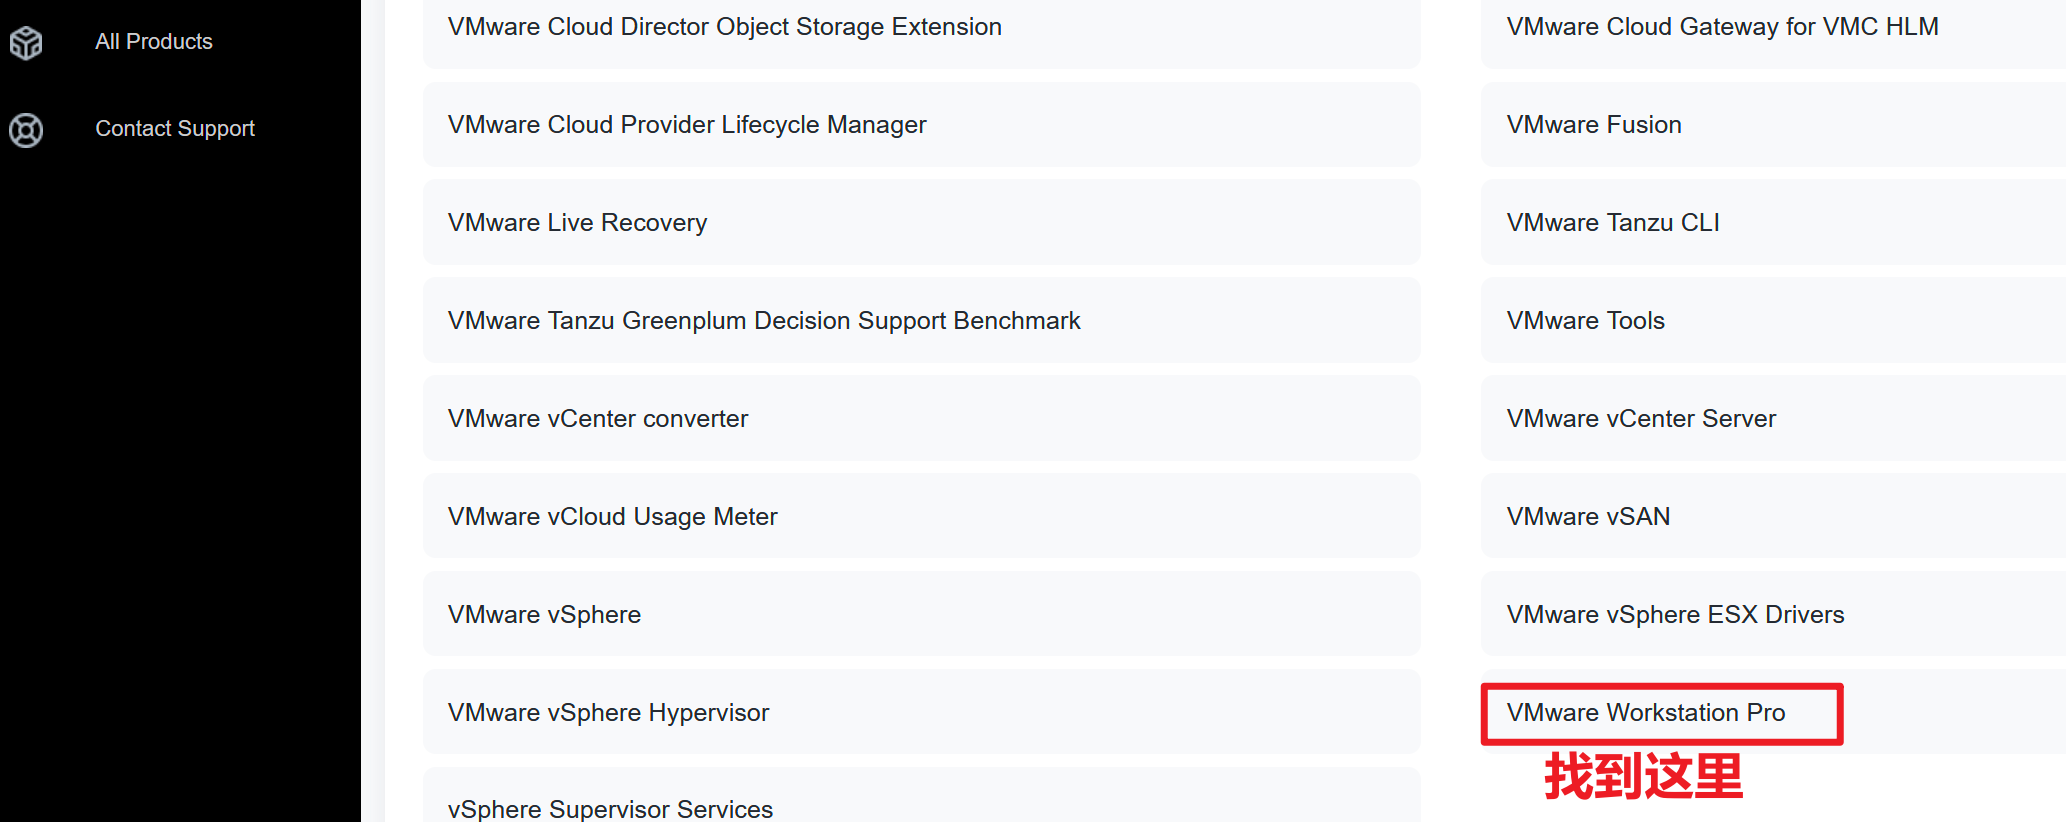
Task: Open the VMware Tools downloads
Action: coord(1585,321)
